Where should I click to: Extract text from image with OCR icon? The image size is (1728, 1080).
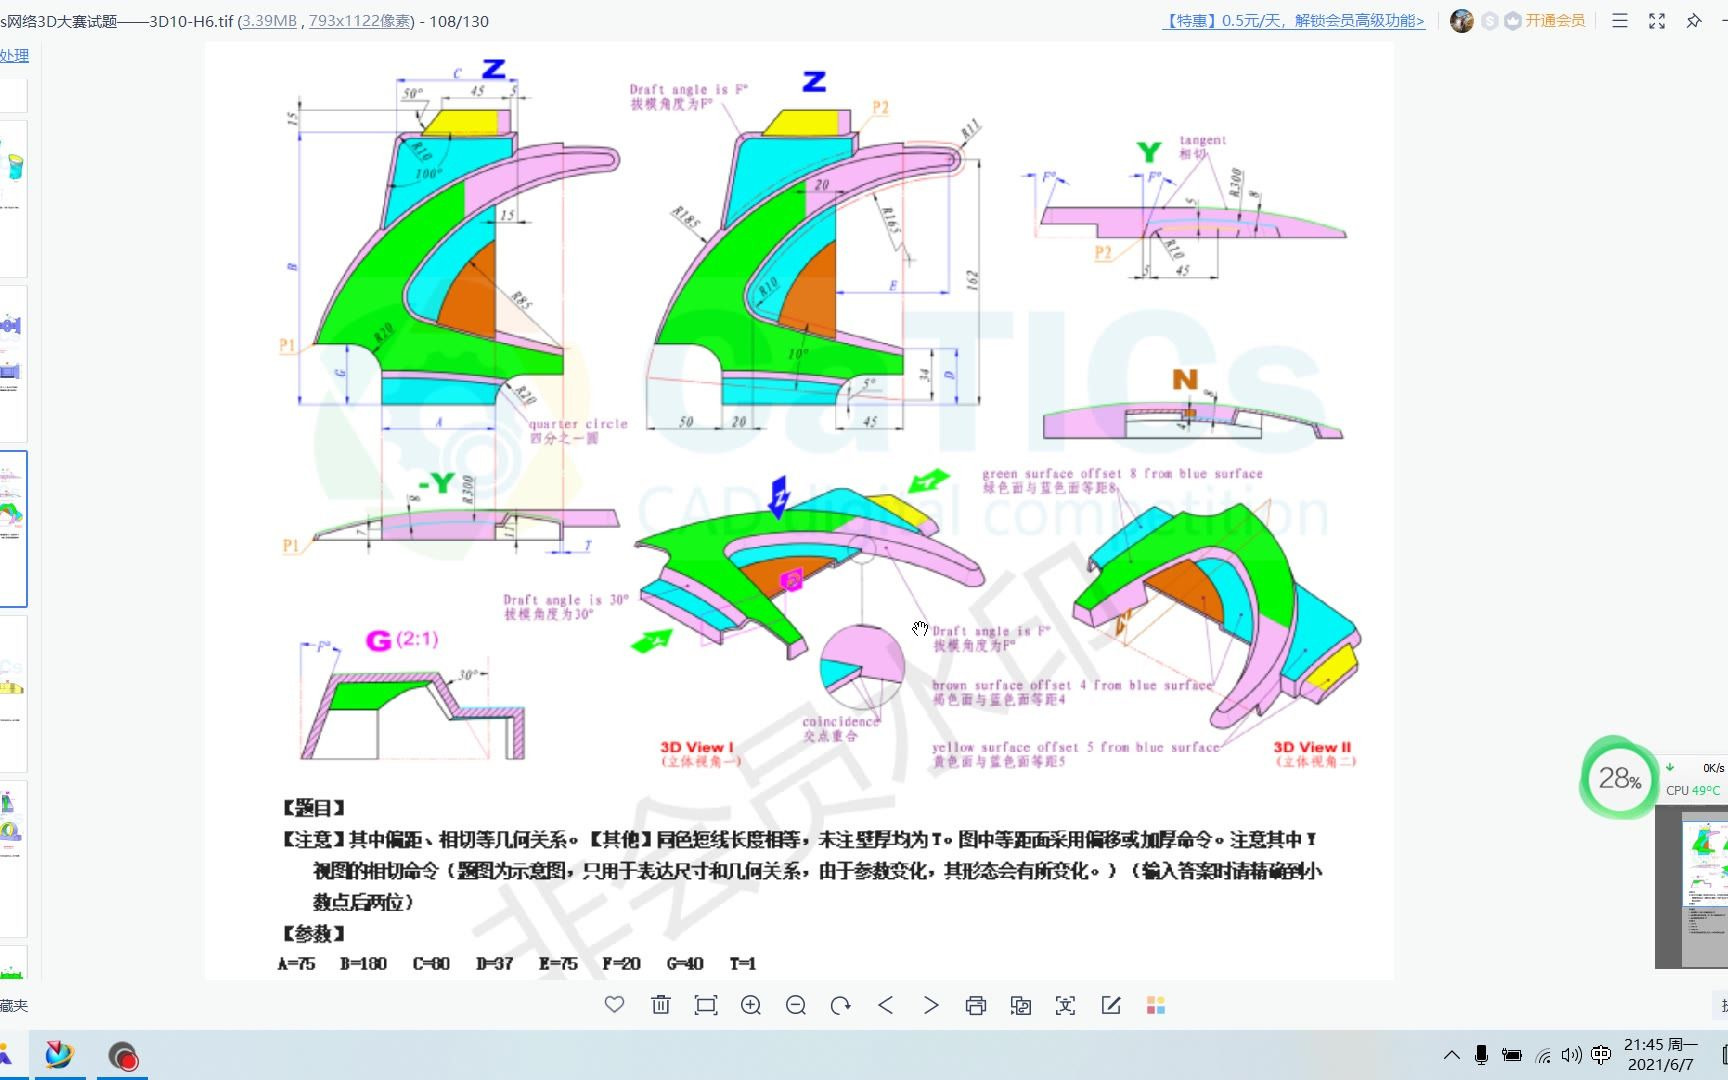click(x=1066, y=1005)
